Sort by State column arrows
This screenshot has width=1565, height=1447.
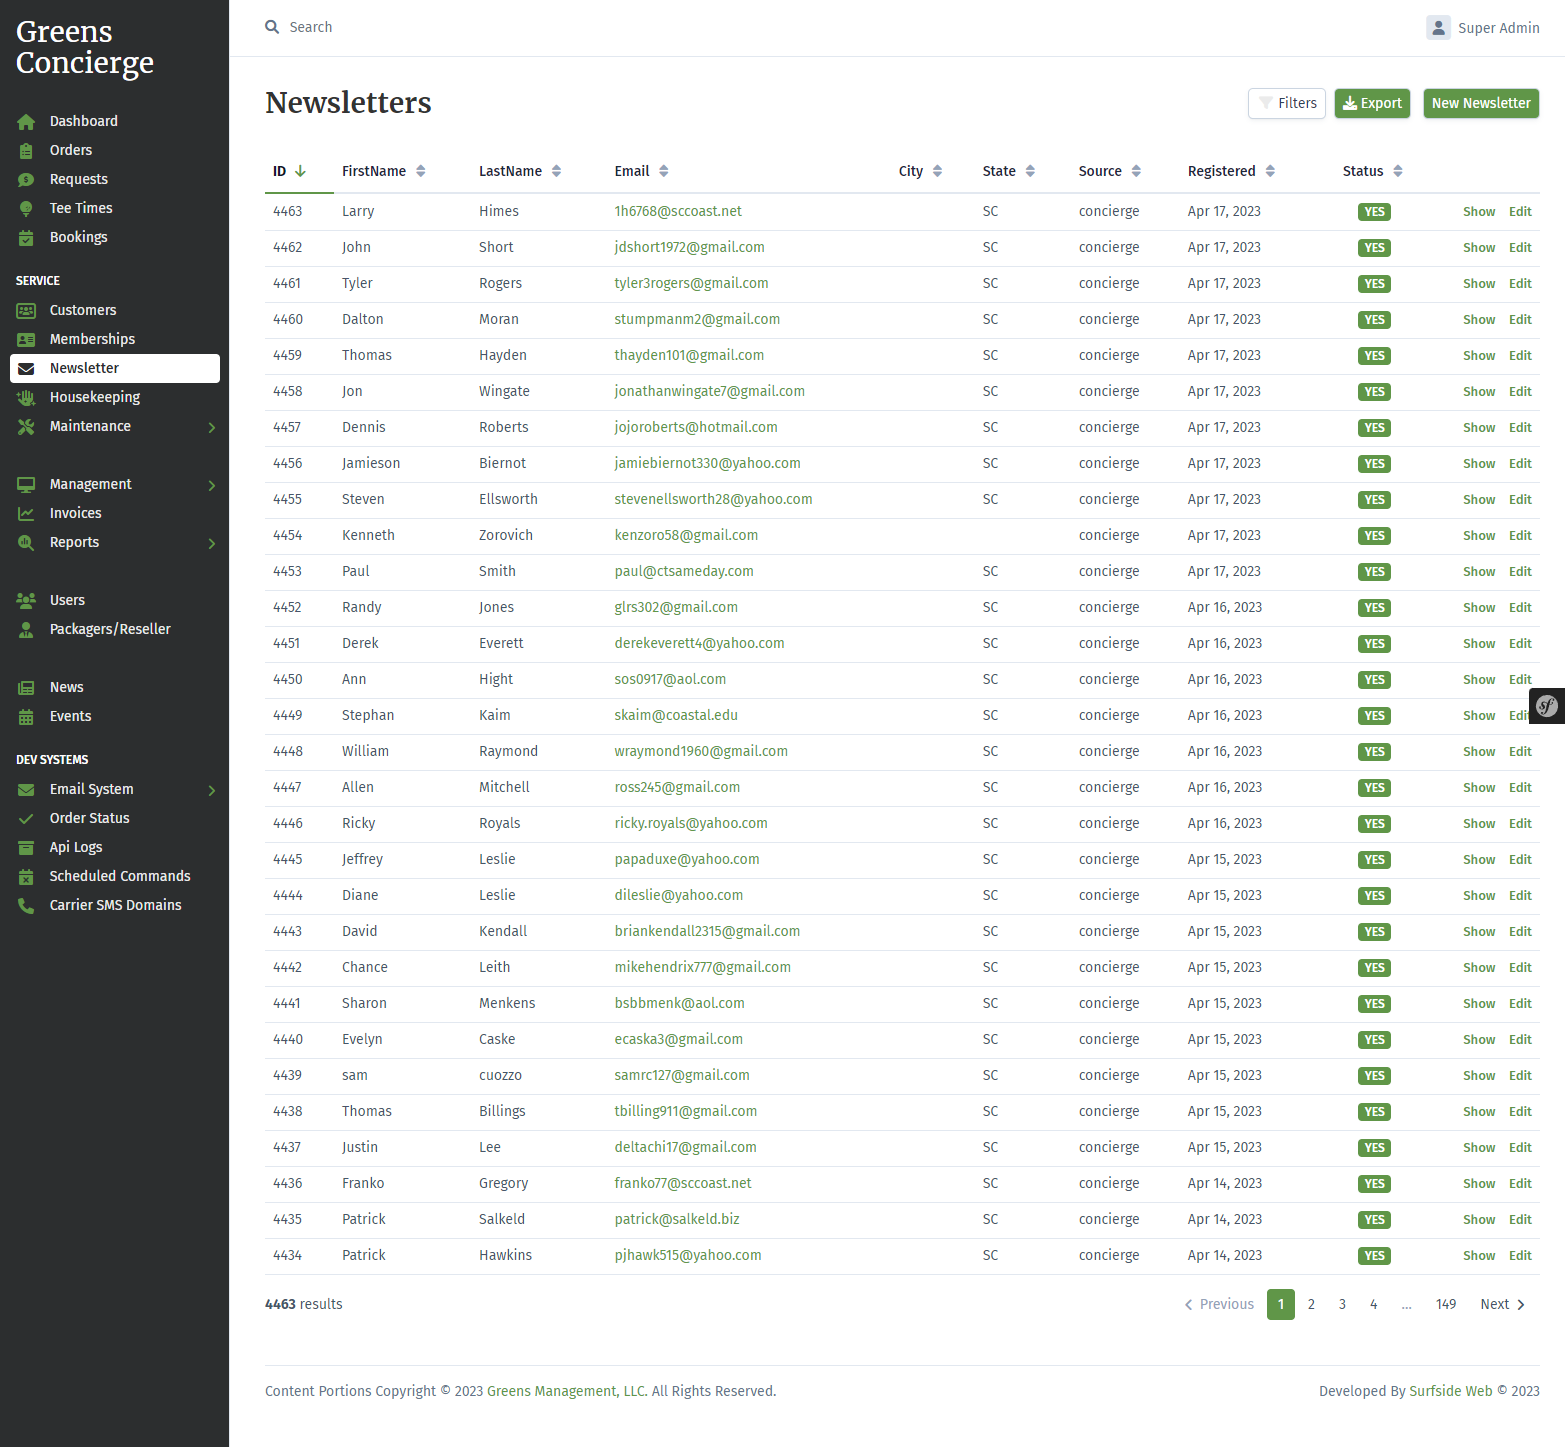(x=1030, y=171)
